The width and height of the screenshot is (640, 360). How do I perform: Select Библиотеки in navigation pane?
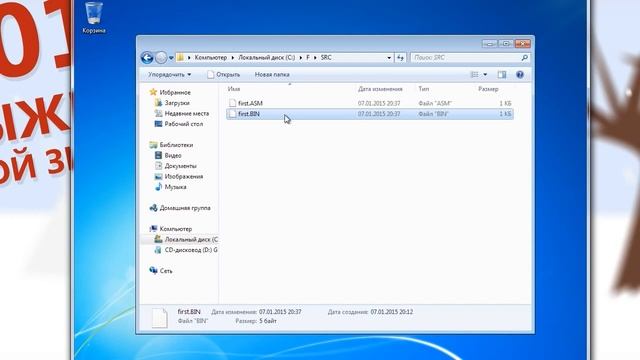pos(176,145)
